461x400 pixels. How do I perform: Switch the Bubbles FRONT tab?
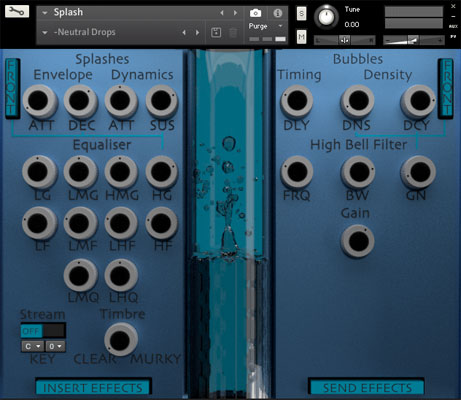tap(446, 89)
